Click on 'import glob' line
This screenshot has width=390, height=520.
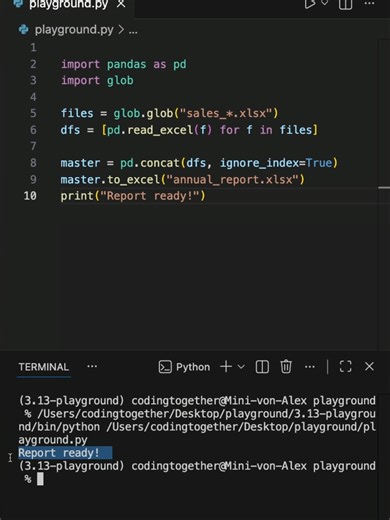tap(97, 80)
